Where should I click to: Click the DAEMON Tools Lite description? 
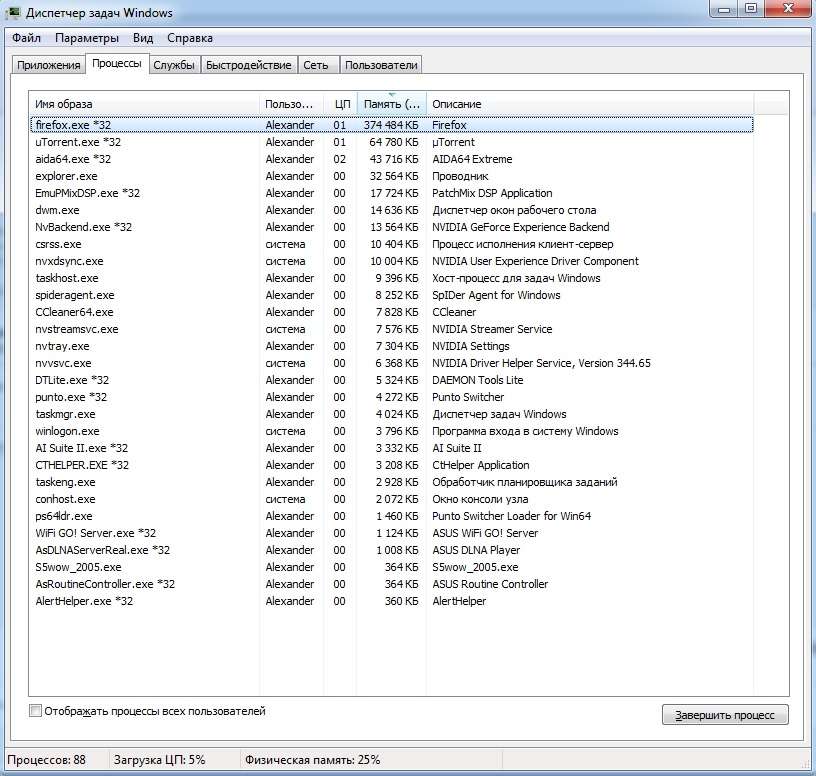click(477, 380)
